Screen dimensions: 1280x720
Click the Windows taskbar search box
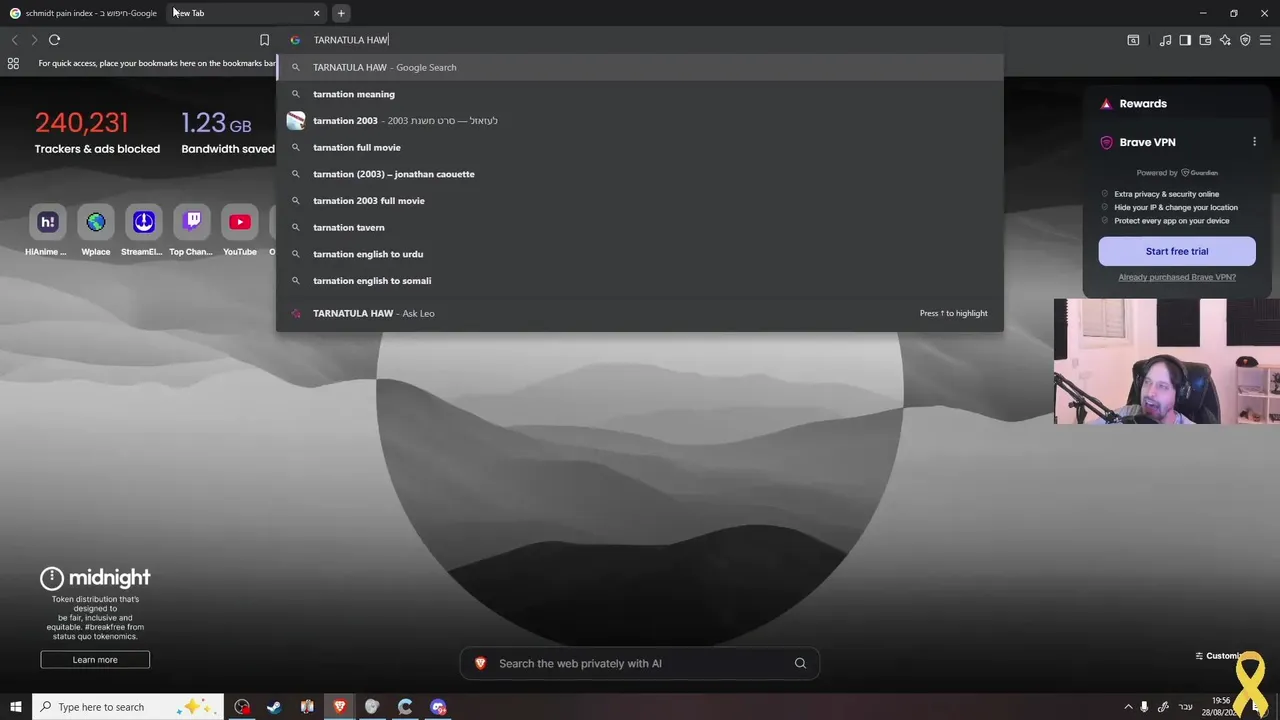[130, 707]
